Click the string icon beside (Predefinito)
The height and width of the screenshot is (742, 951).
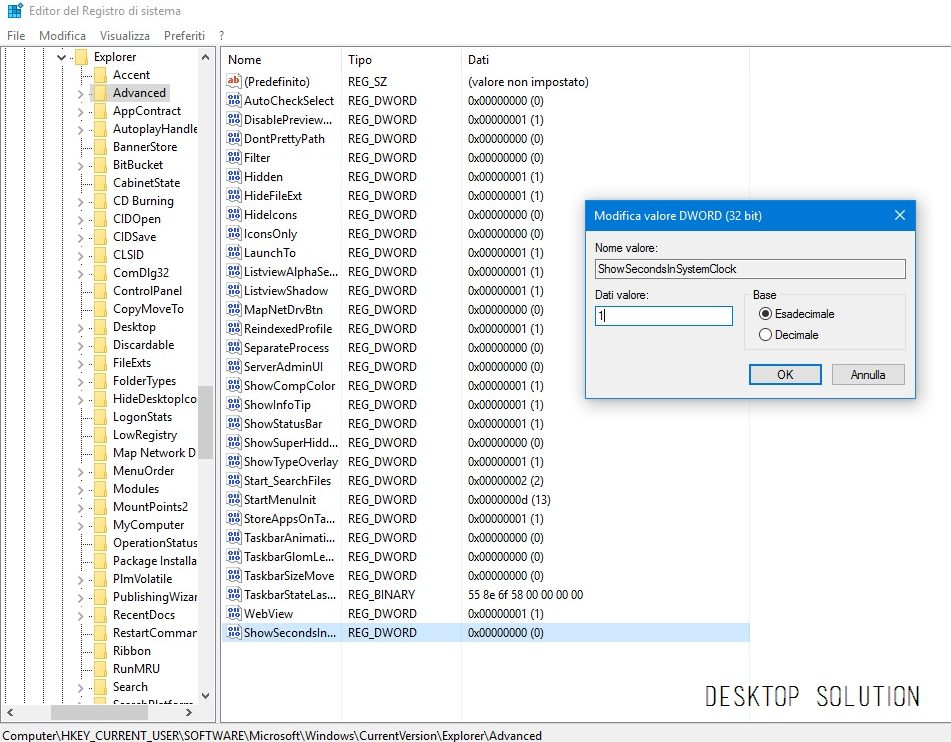234,82
